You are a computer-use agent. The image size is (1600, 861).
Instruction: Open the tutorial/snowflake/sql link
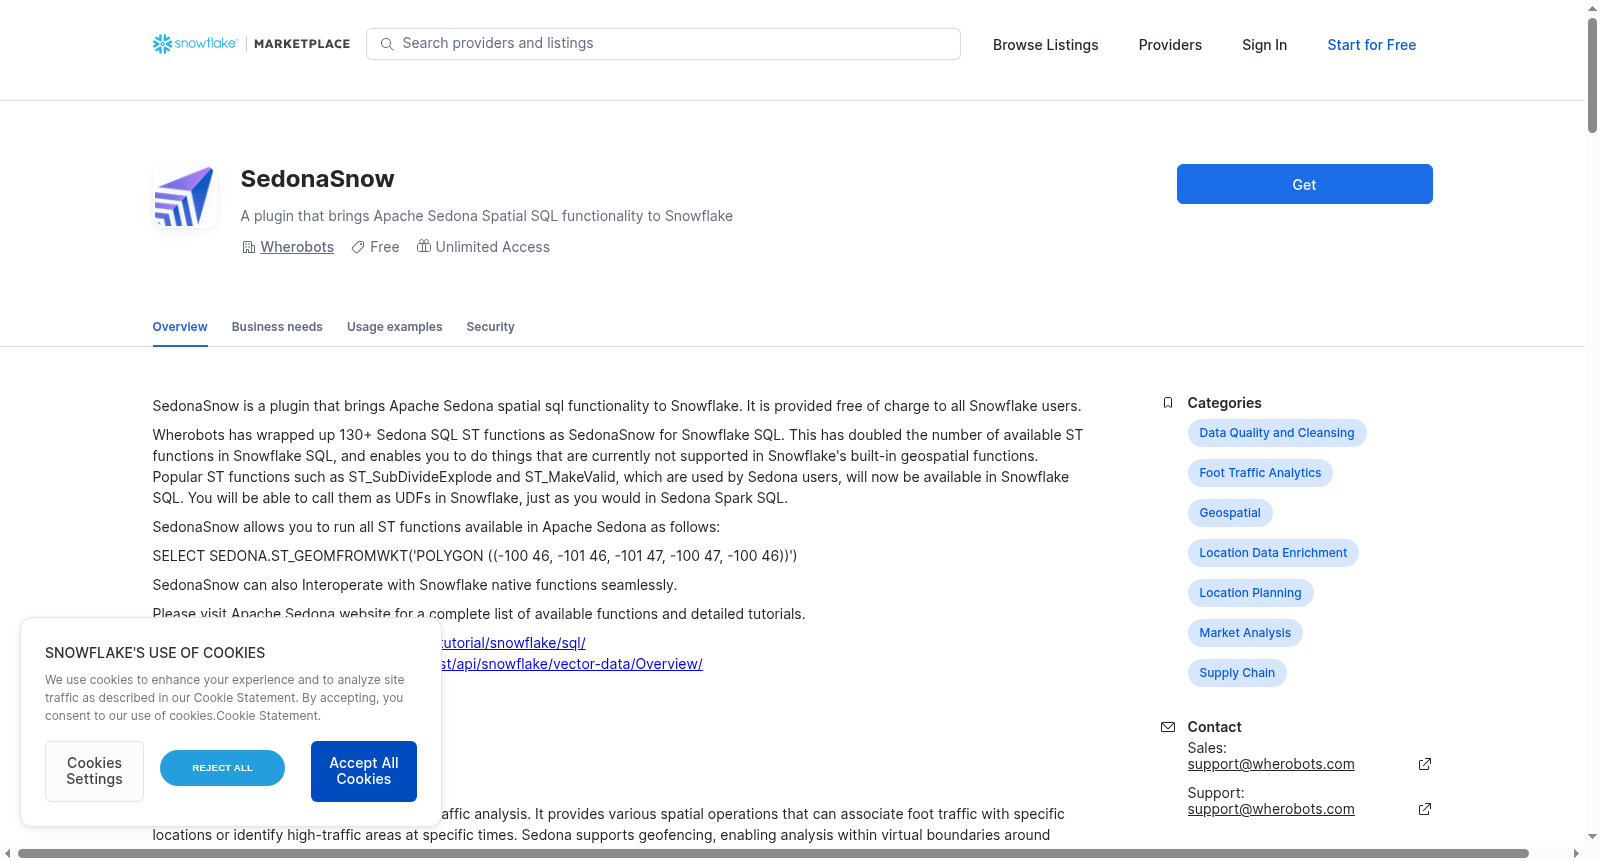click(514, 643)
